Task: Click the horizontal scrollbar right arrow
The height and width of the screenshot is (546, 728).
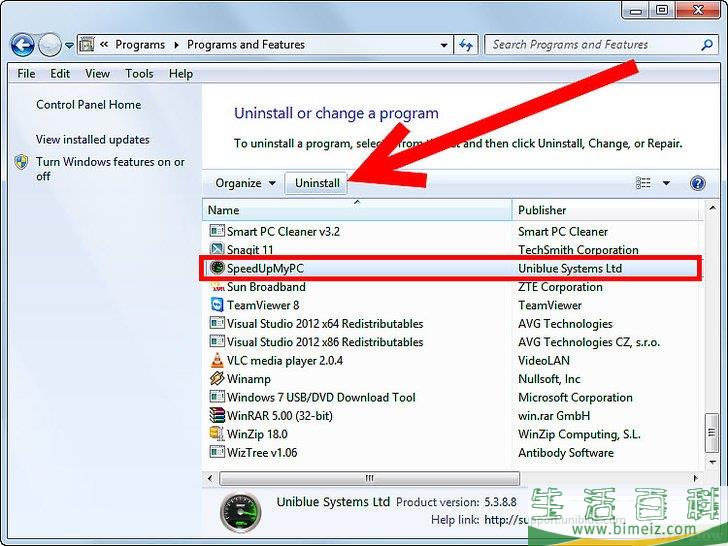Action: (x=696, y=478)
